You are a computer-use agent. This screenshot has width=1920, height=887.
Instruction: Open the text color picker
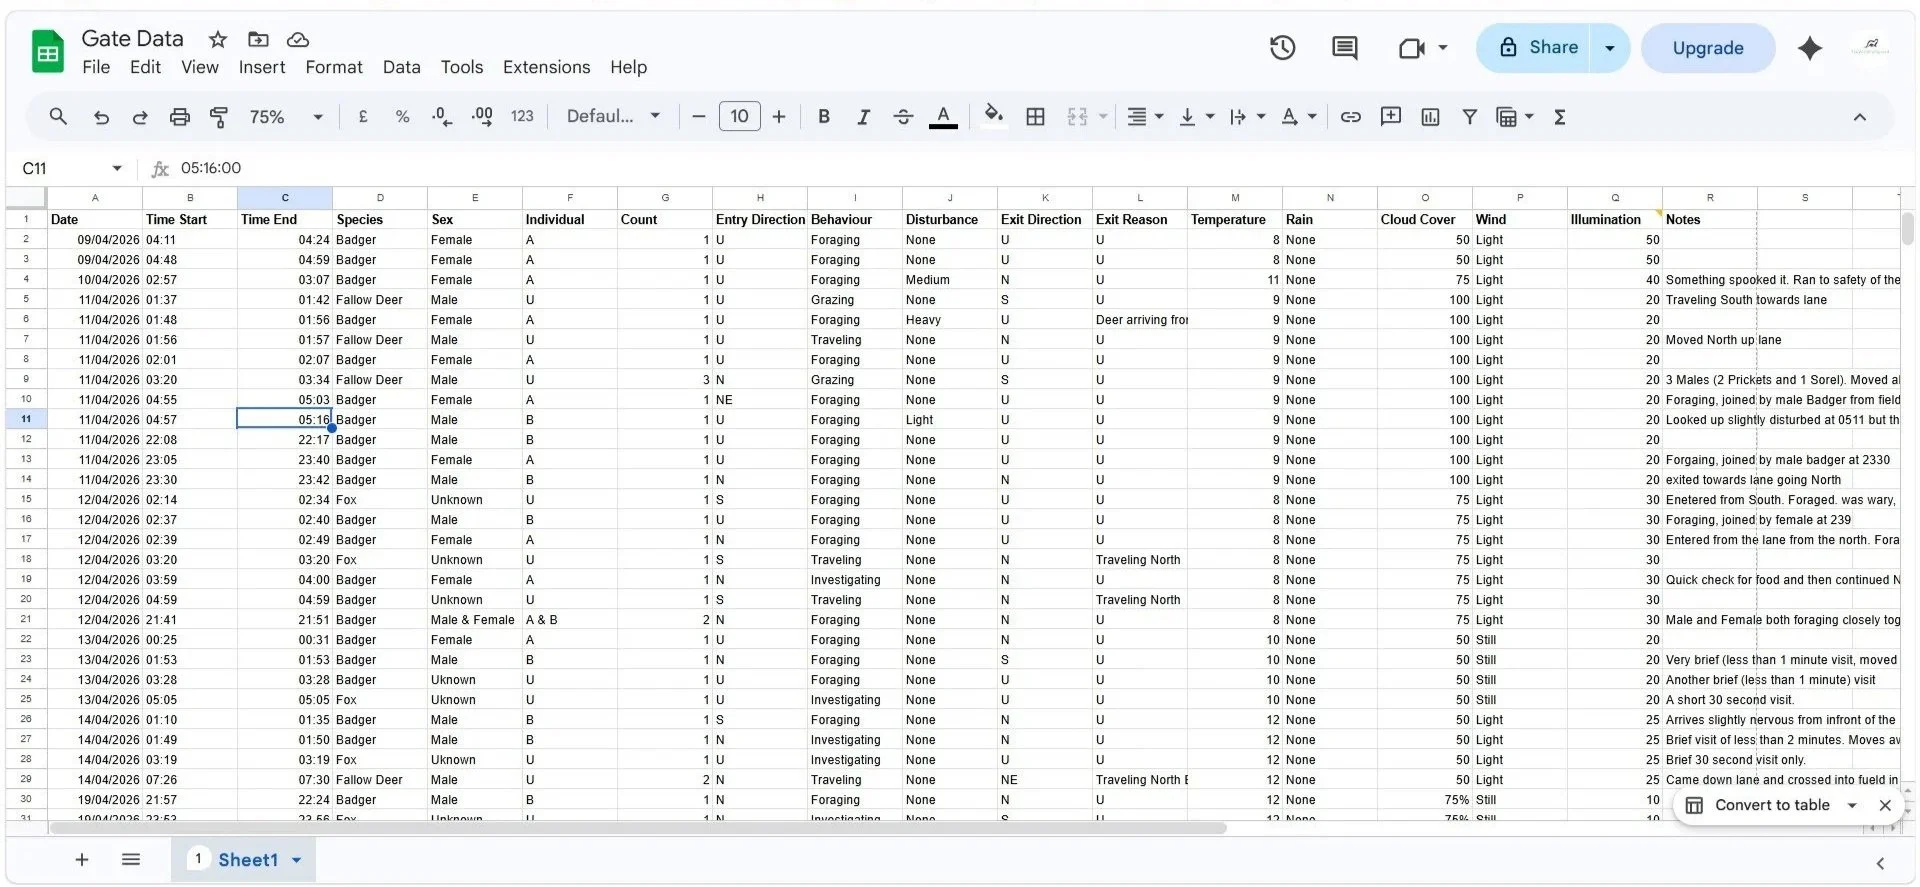(x=943, y=117)
